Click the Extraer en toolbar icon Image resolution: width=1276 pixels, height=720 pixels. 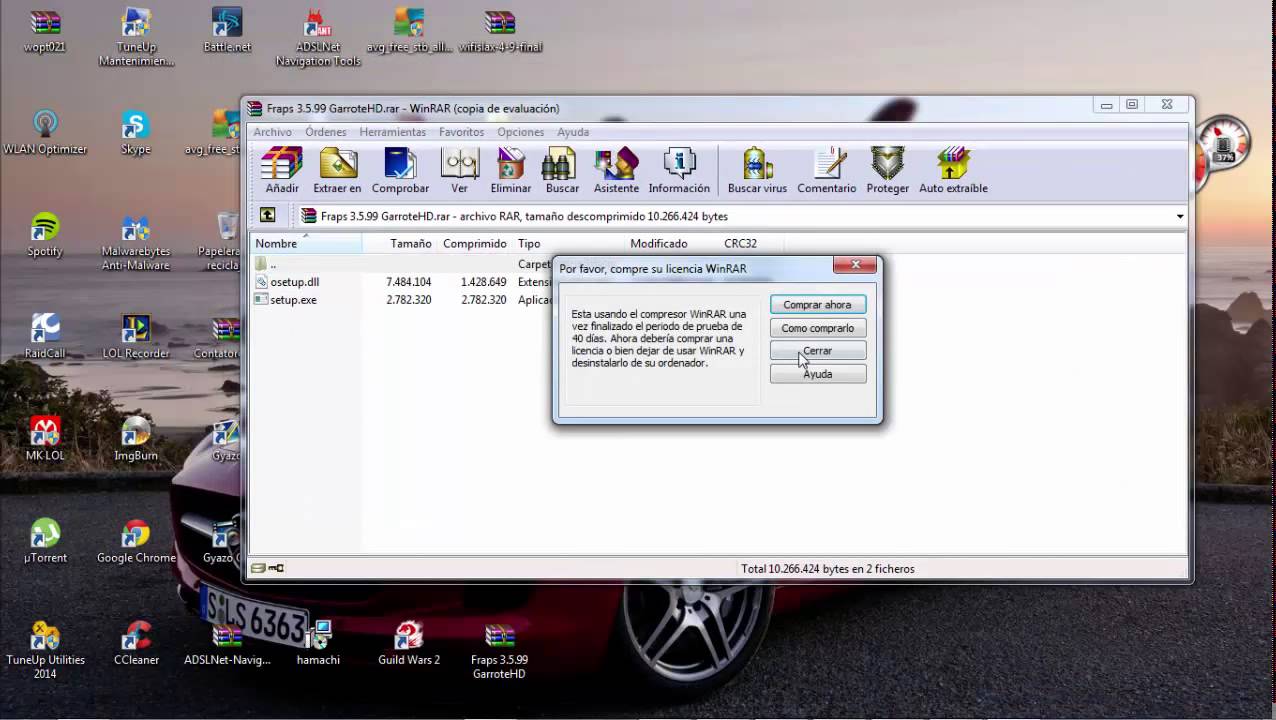click(x=337, y=170)
